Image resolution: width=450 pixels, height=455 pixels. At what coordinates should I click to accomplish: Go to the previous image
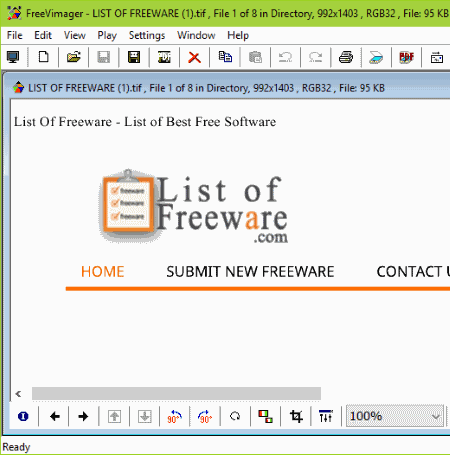tap(55, 416)
